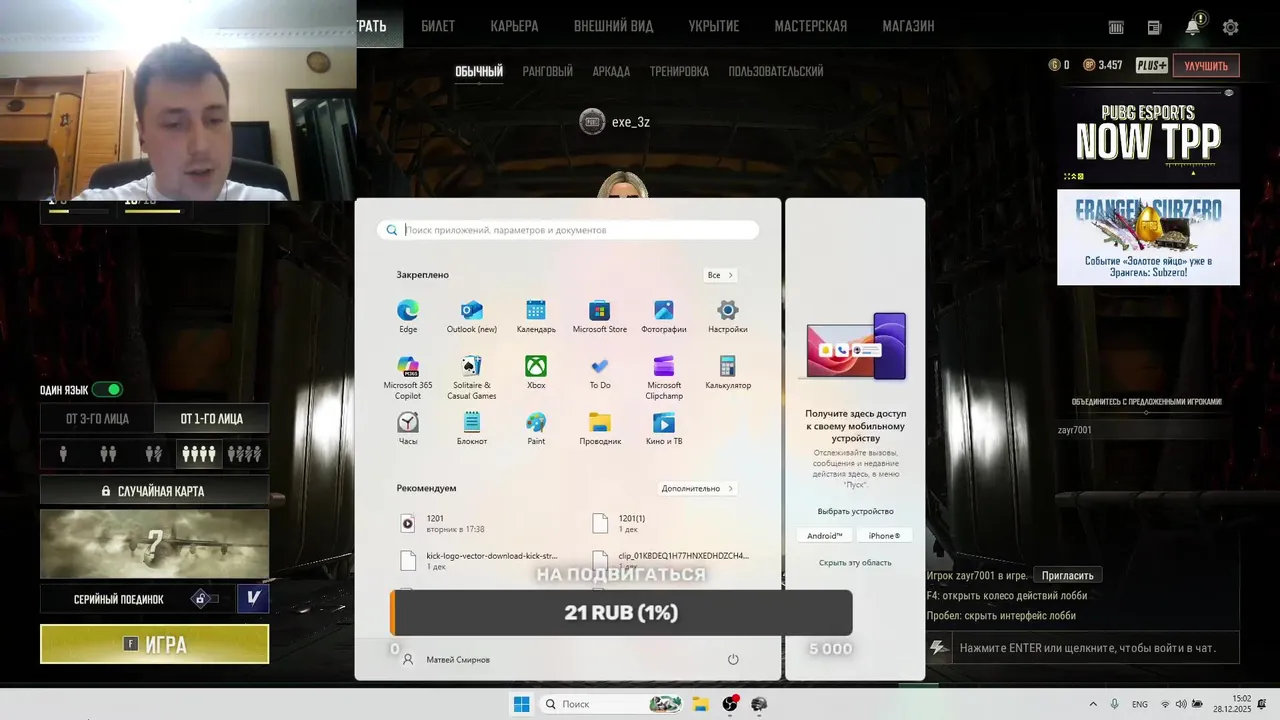The image size is (1280, 720).
Task: Open МАСТЕРСКАЯ tab
Action: pos(810,26)
